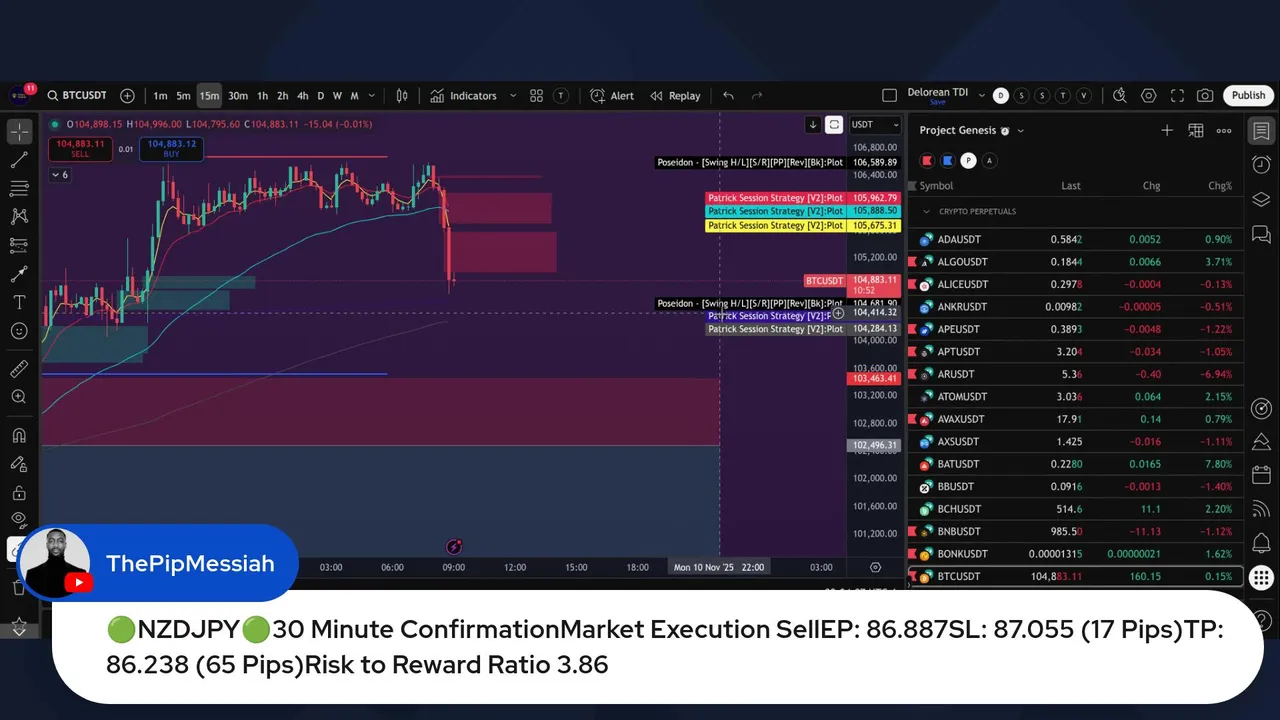Enter fullscreen mode
Viewport: 1280px width, 720px height.
tap(1177, 95)
